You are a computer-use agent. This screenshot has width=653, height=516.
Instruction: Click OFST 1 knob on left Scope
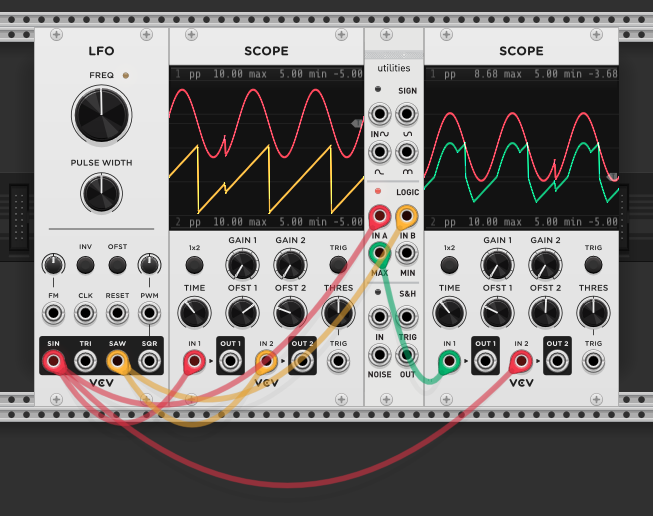242,313
